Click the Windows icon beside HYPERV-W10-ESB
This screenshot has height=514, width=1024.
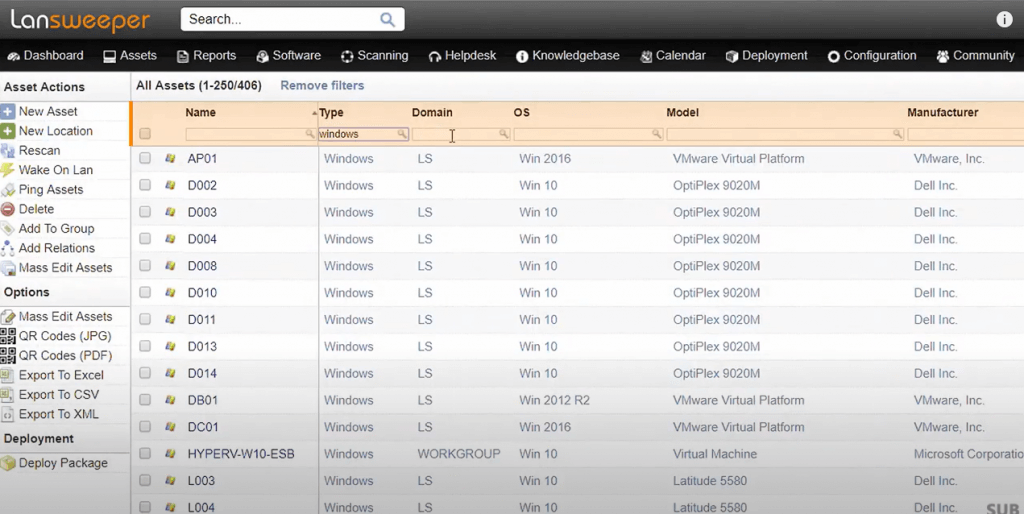170,453
